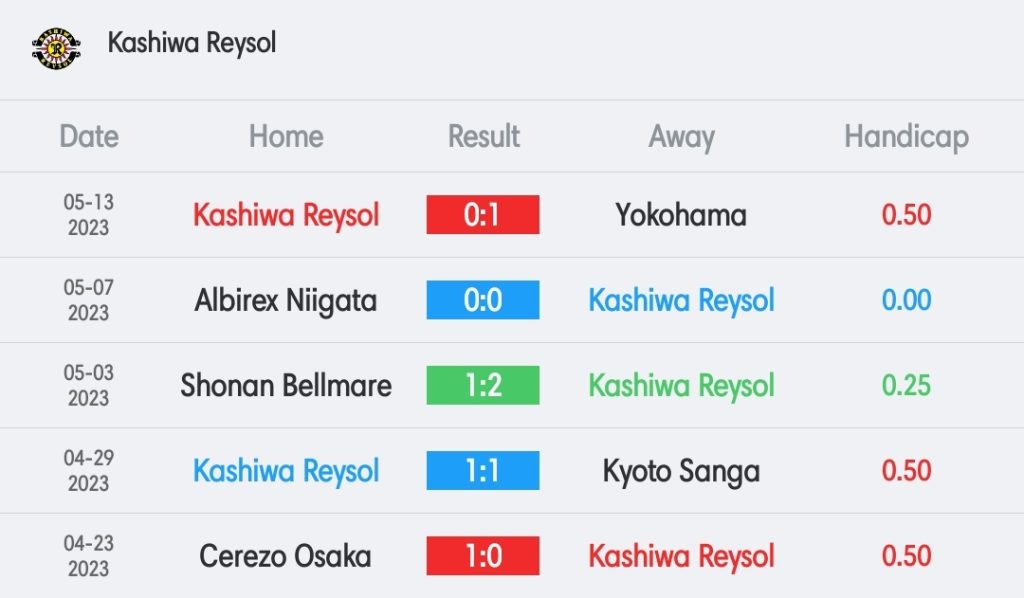Click the Albirex Niigata home team name

pyautogui.click(x=286, y=301)
